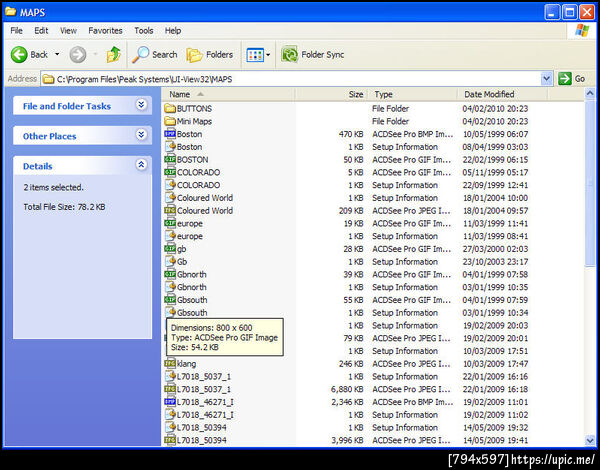Sort by the Name column header
600x470 pixels.
228,94
